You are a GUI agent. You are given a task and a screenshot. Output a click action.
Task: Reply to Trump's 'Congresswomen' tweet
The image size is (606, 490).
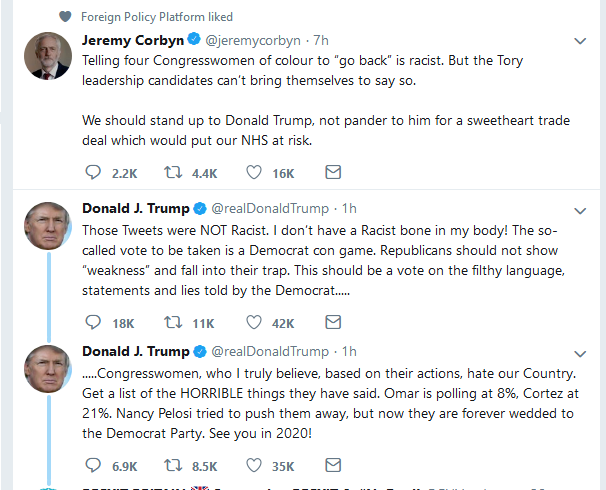[x=93, y=466]
